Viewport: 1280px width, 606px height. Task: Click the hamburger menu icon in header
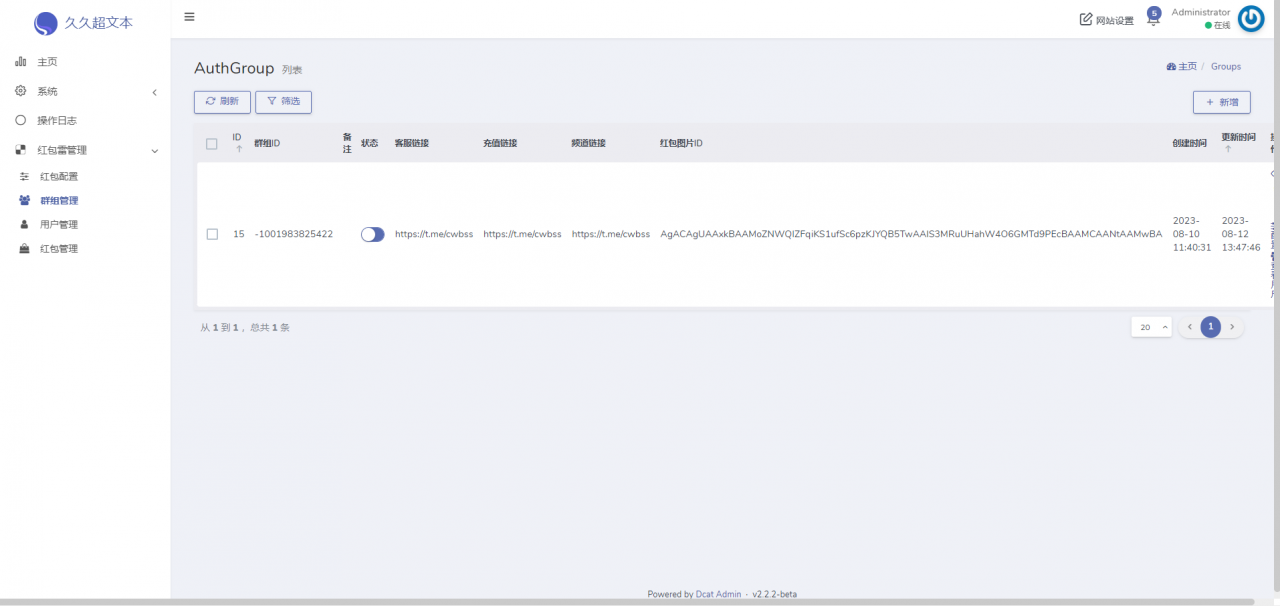[189, 17]
